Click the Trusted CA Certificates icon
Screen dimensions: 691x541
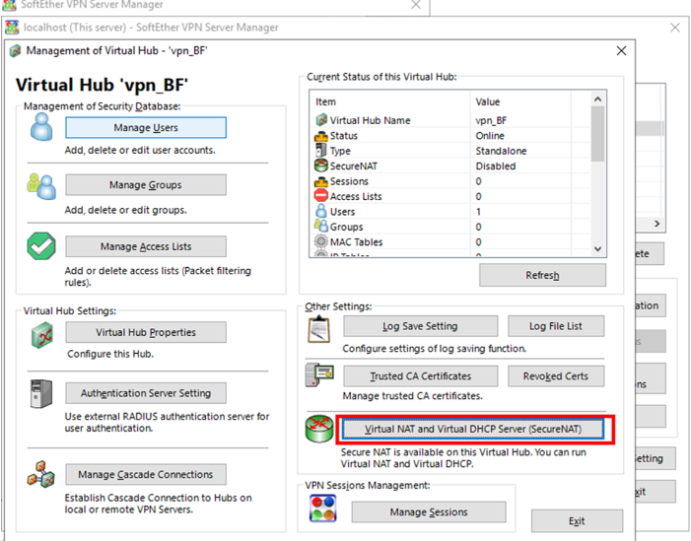tap(320, 377)
